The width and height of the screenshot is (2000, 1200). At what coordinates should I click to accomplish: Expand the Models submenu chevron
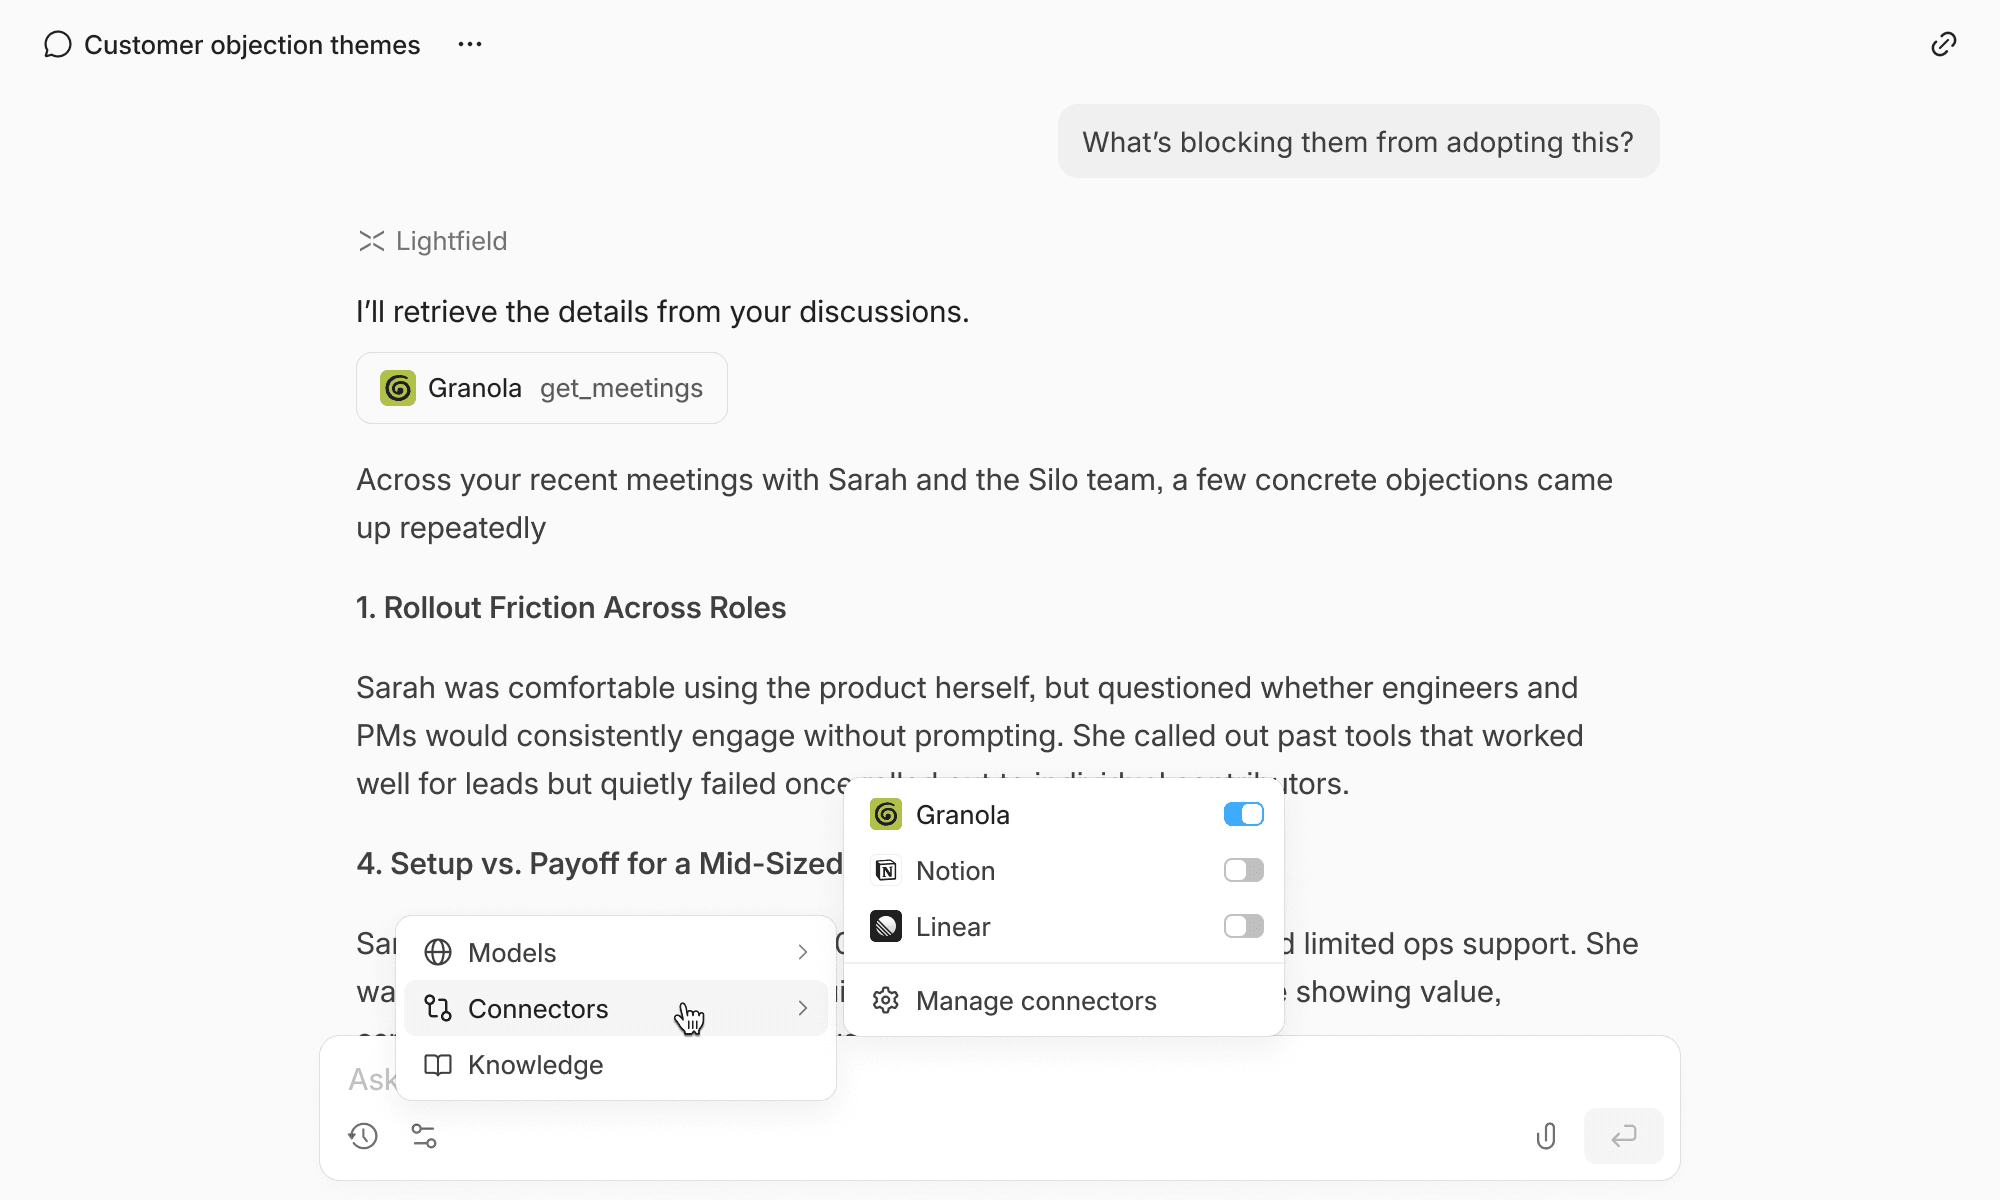(x=802, y=953)
